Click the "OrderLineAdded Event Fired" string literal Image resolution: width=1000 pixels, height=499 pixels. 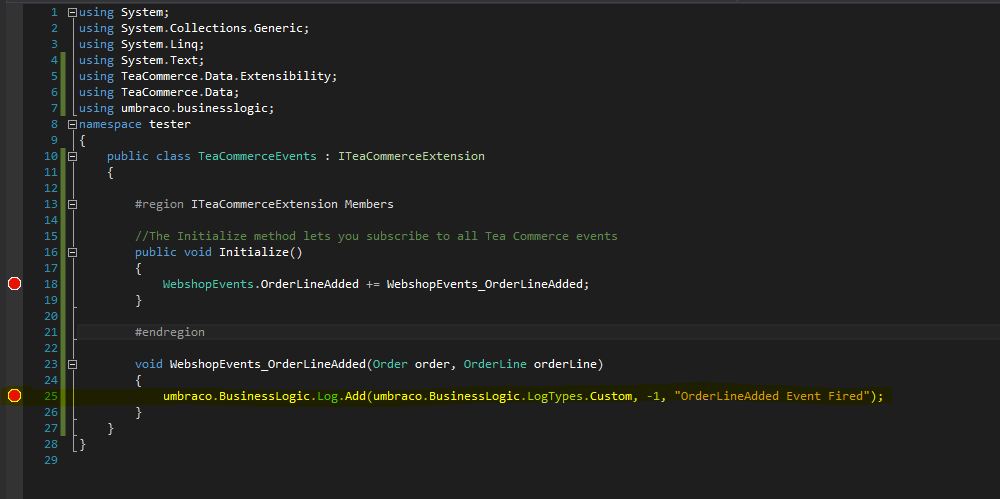point(772,396)
